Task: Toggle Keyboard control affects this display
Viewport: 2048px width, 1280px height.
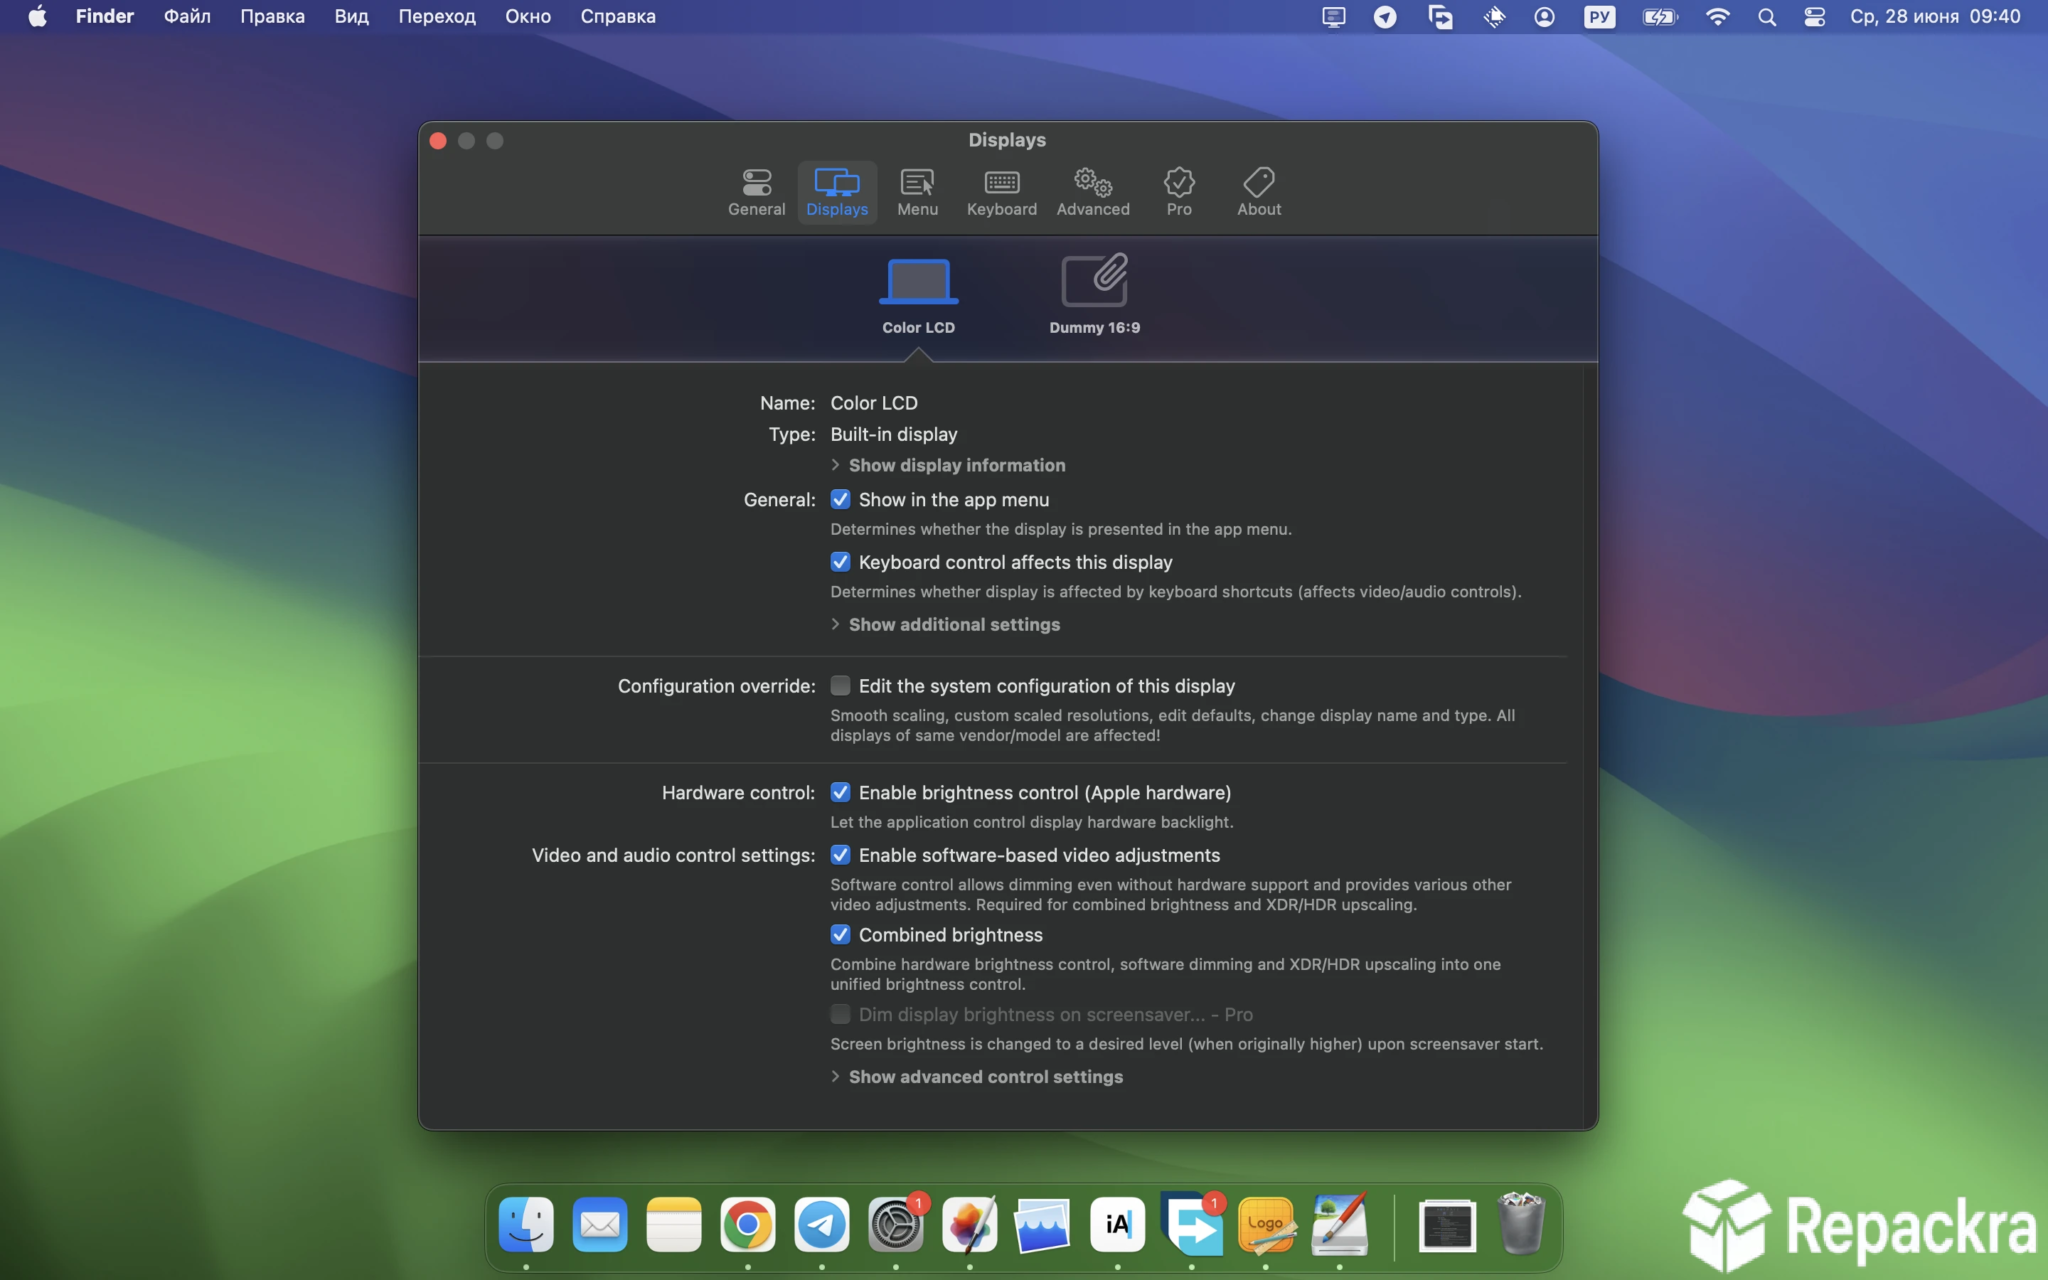Action: 840,562
